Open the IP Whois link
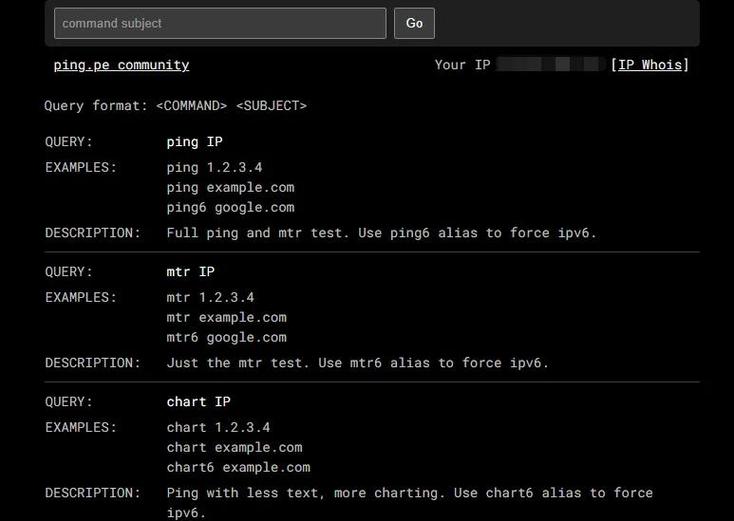Viewport: 734px width, 521px height. coord(650,65)
